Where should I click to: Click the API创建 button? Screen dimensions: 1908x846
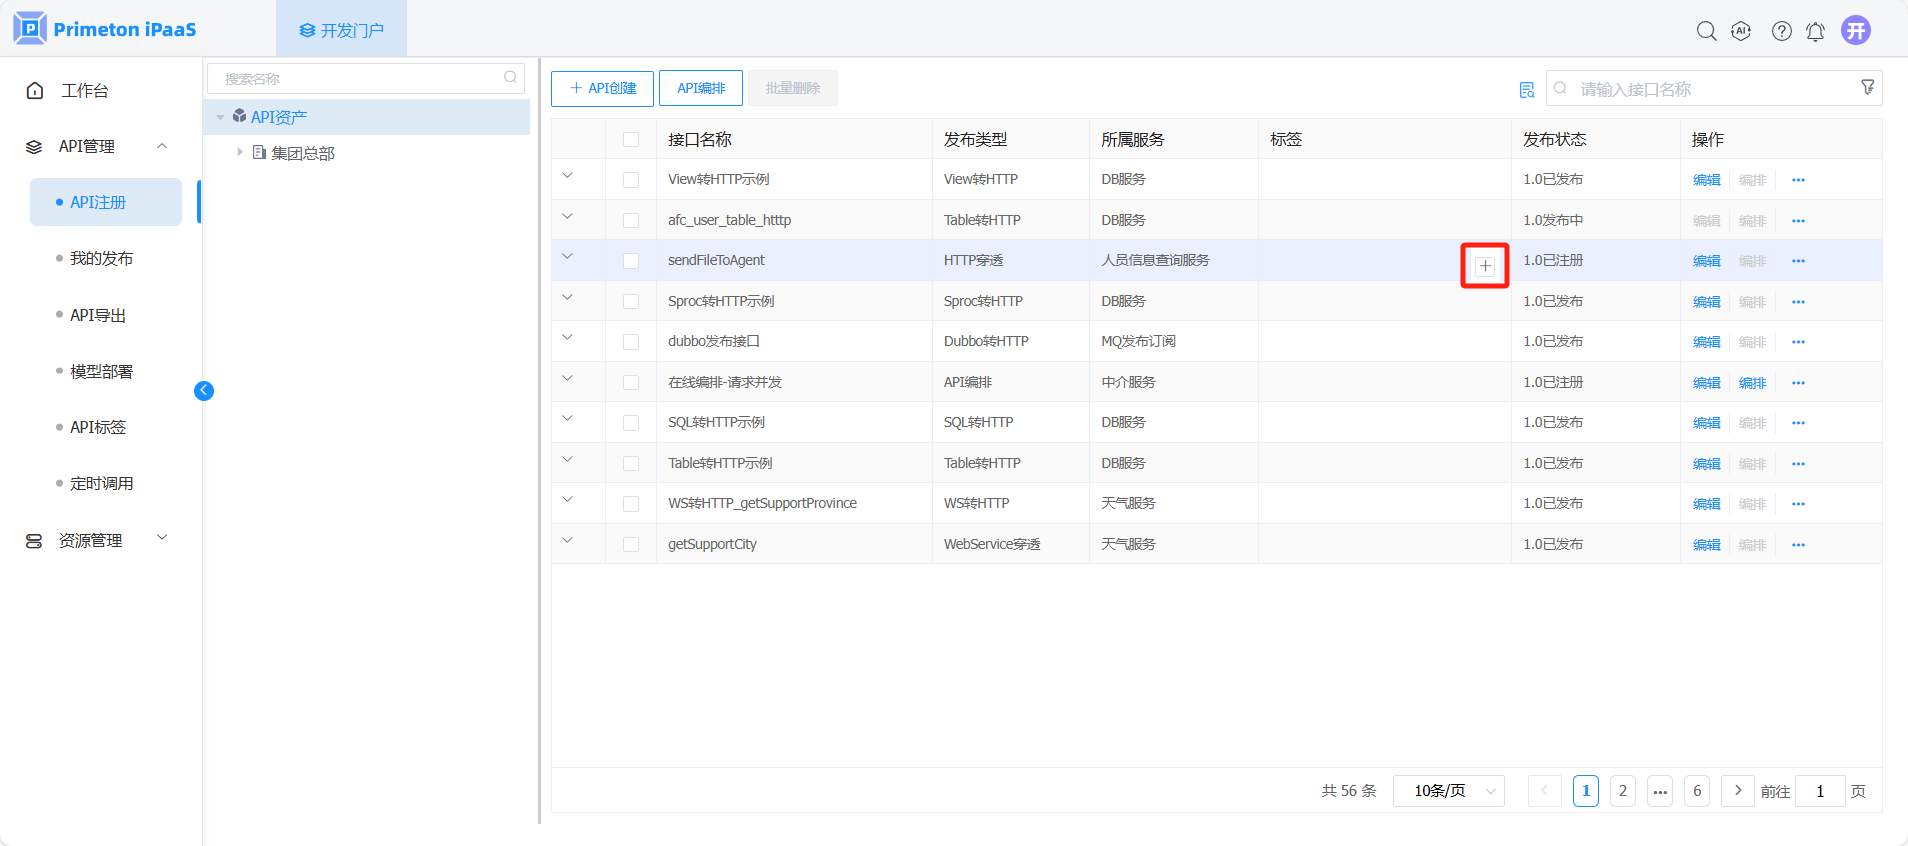(602, 88)
